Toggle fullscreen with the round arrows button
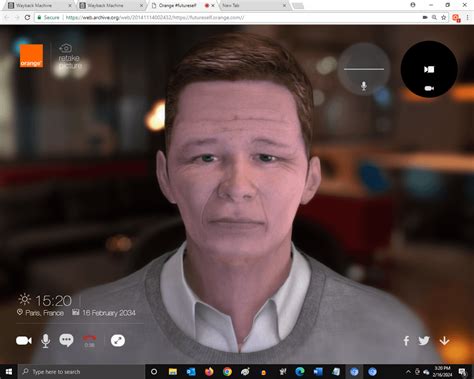474x379 pixels. 118,341
